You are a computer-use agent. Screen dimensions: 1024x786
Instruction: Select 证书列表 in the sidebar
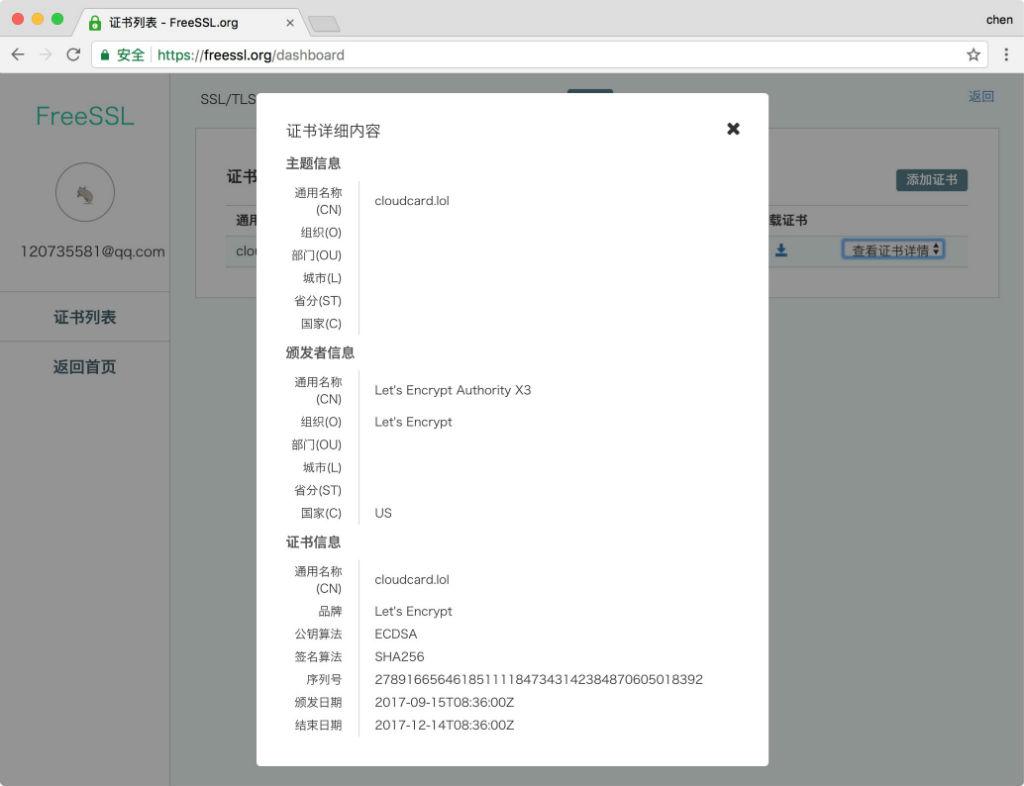[x=85, y=317]
